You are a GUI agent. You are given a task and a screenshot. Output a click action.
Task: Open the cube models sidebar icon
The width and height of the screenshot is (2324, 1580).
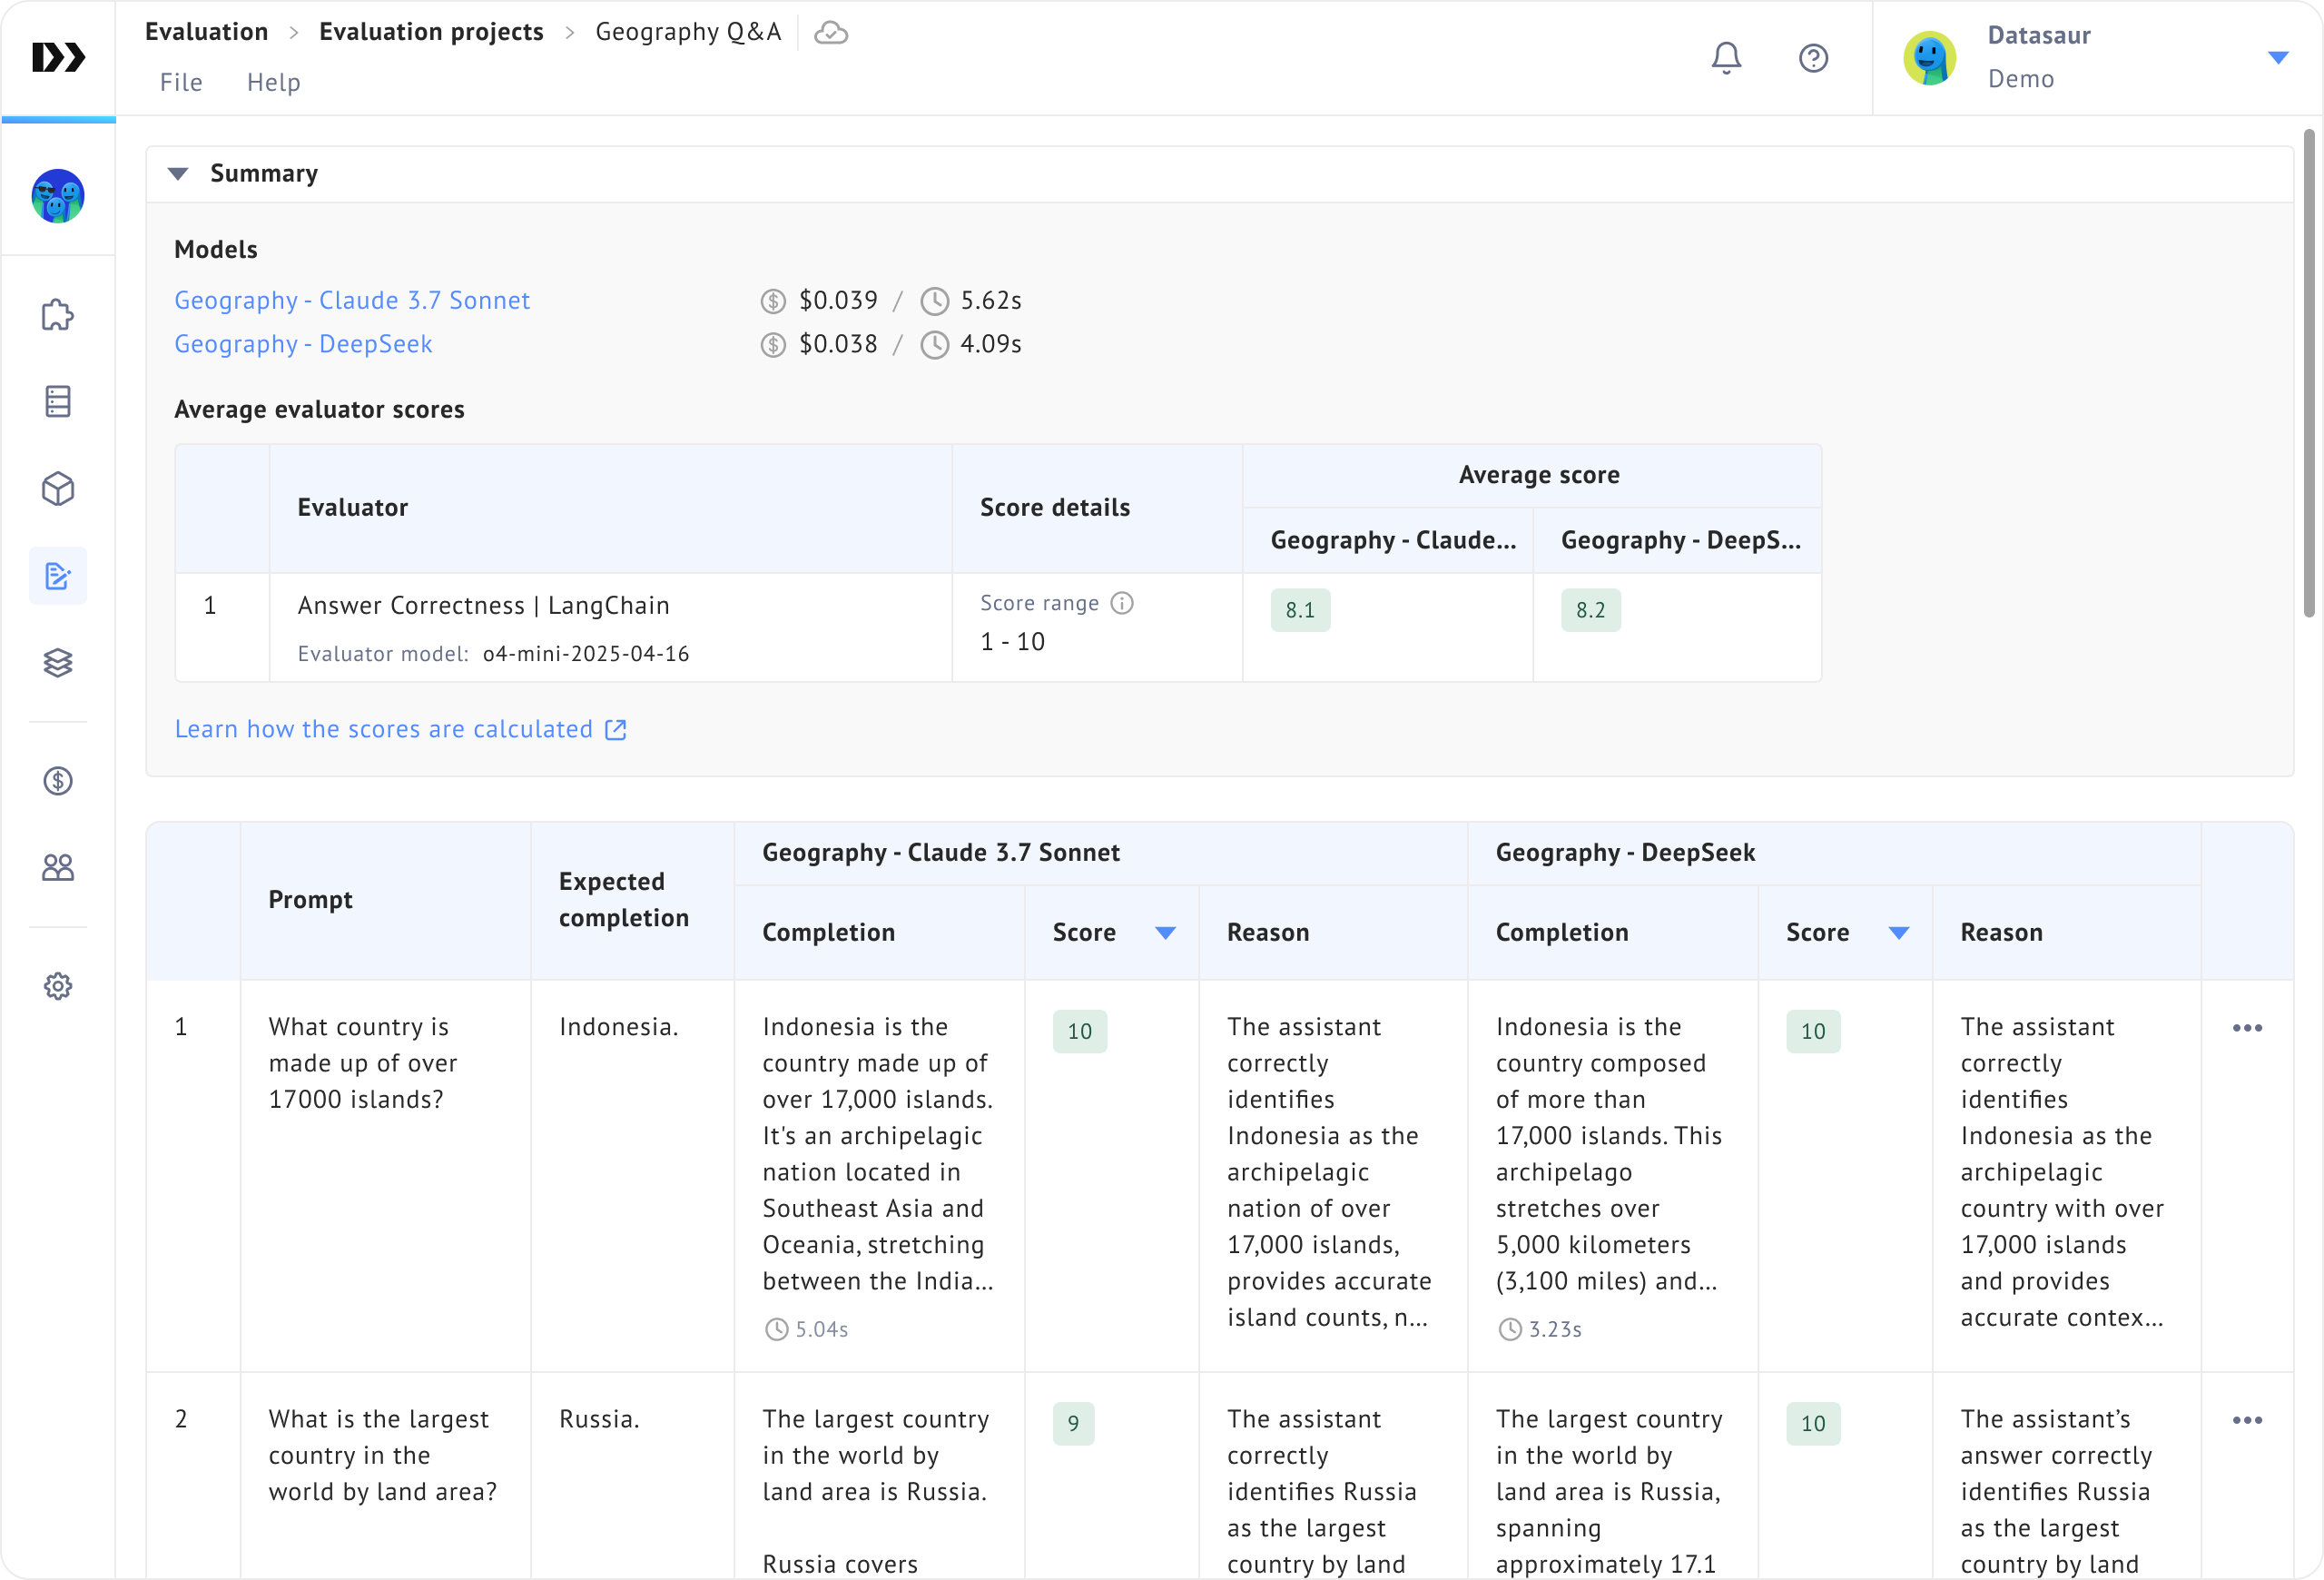pyautogui.click(x=58, y=489)
